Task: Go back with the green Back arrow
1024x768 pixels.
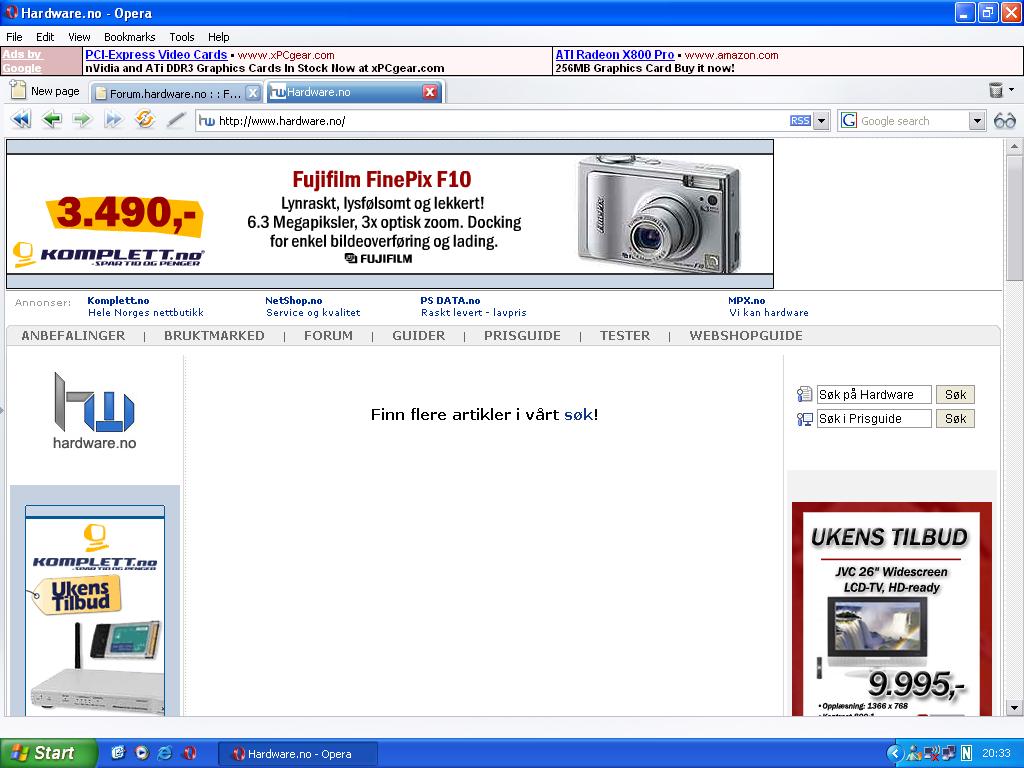Action: [x=52, y=120]
